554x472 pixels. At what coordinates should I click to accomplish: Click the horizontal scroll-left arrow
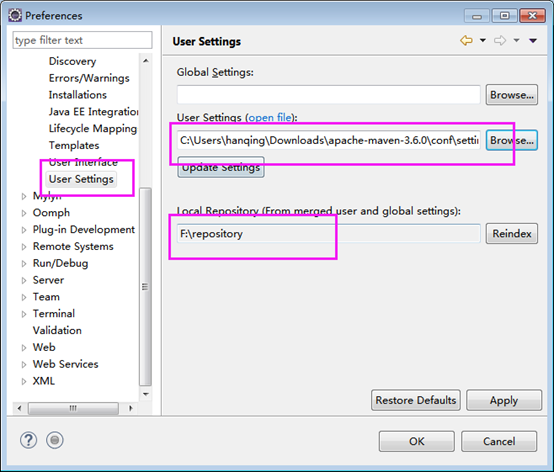tap(19, 408)
